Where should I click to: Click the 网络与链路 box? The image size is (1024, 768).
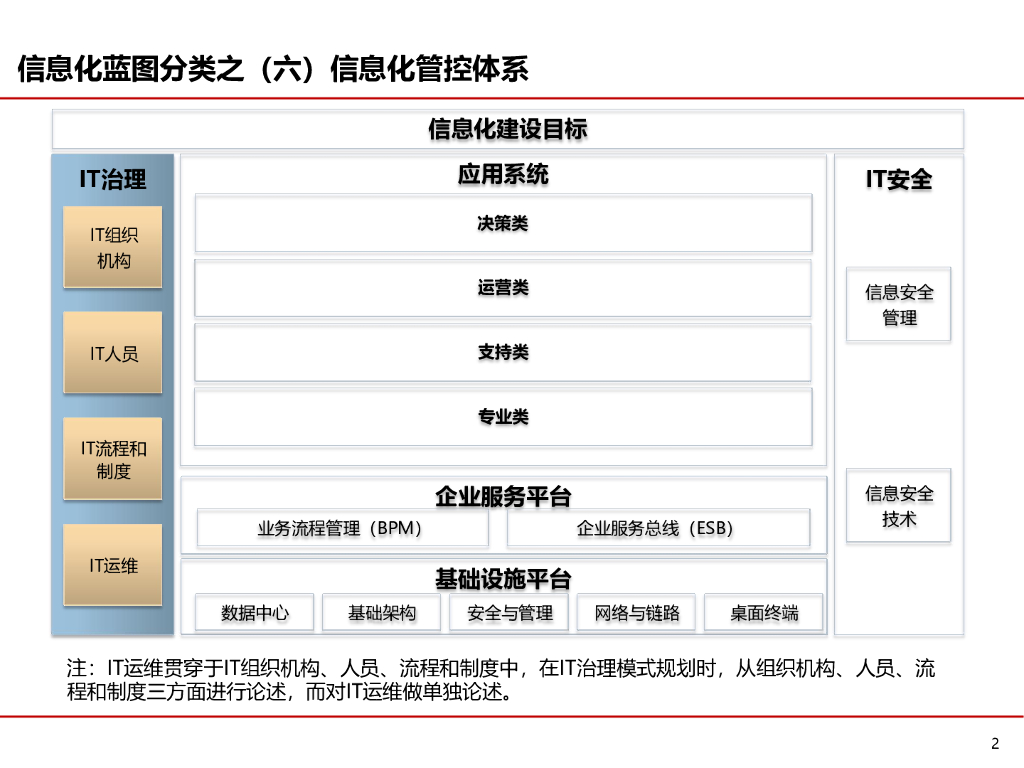pyautogui.click(x=636, y=613)
